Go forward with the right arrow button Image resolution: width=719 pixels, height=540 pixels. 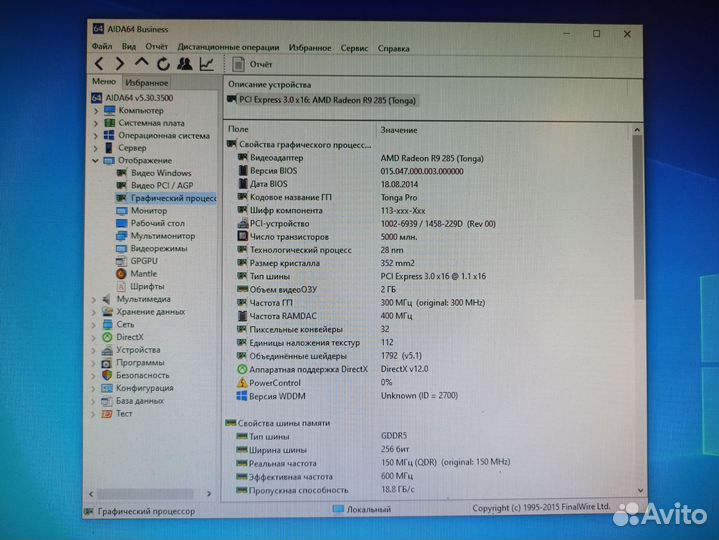[x=120, y=64]
